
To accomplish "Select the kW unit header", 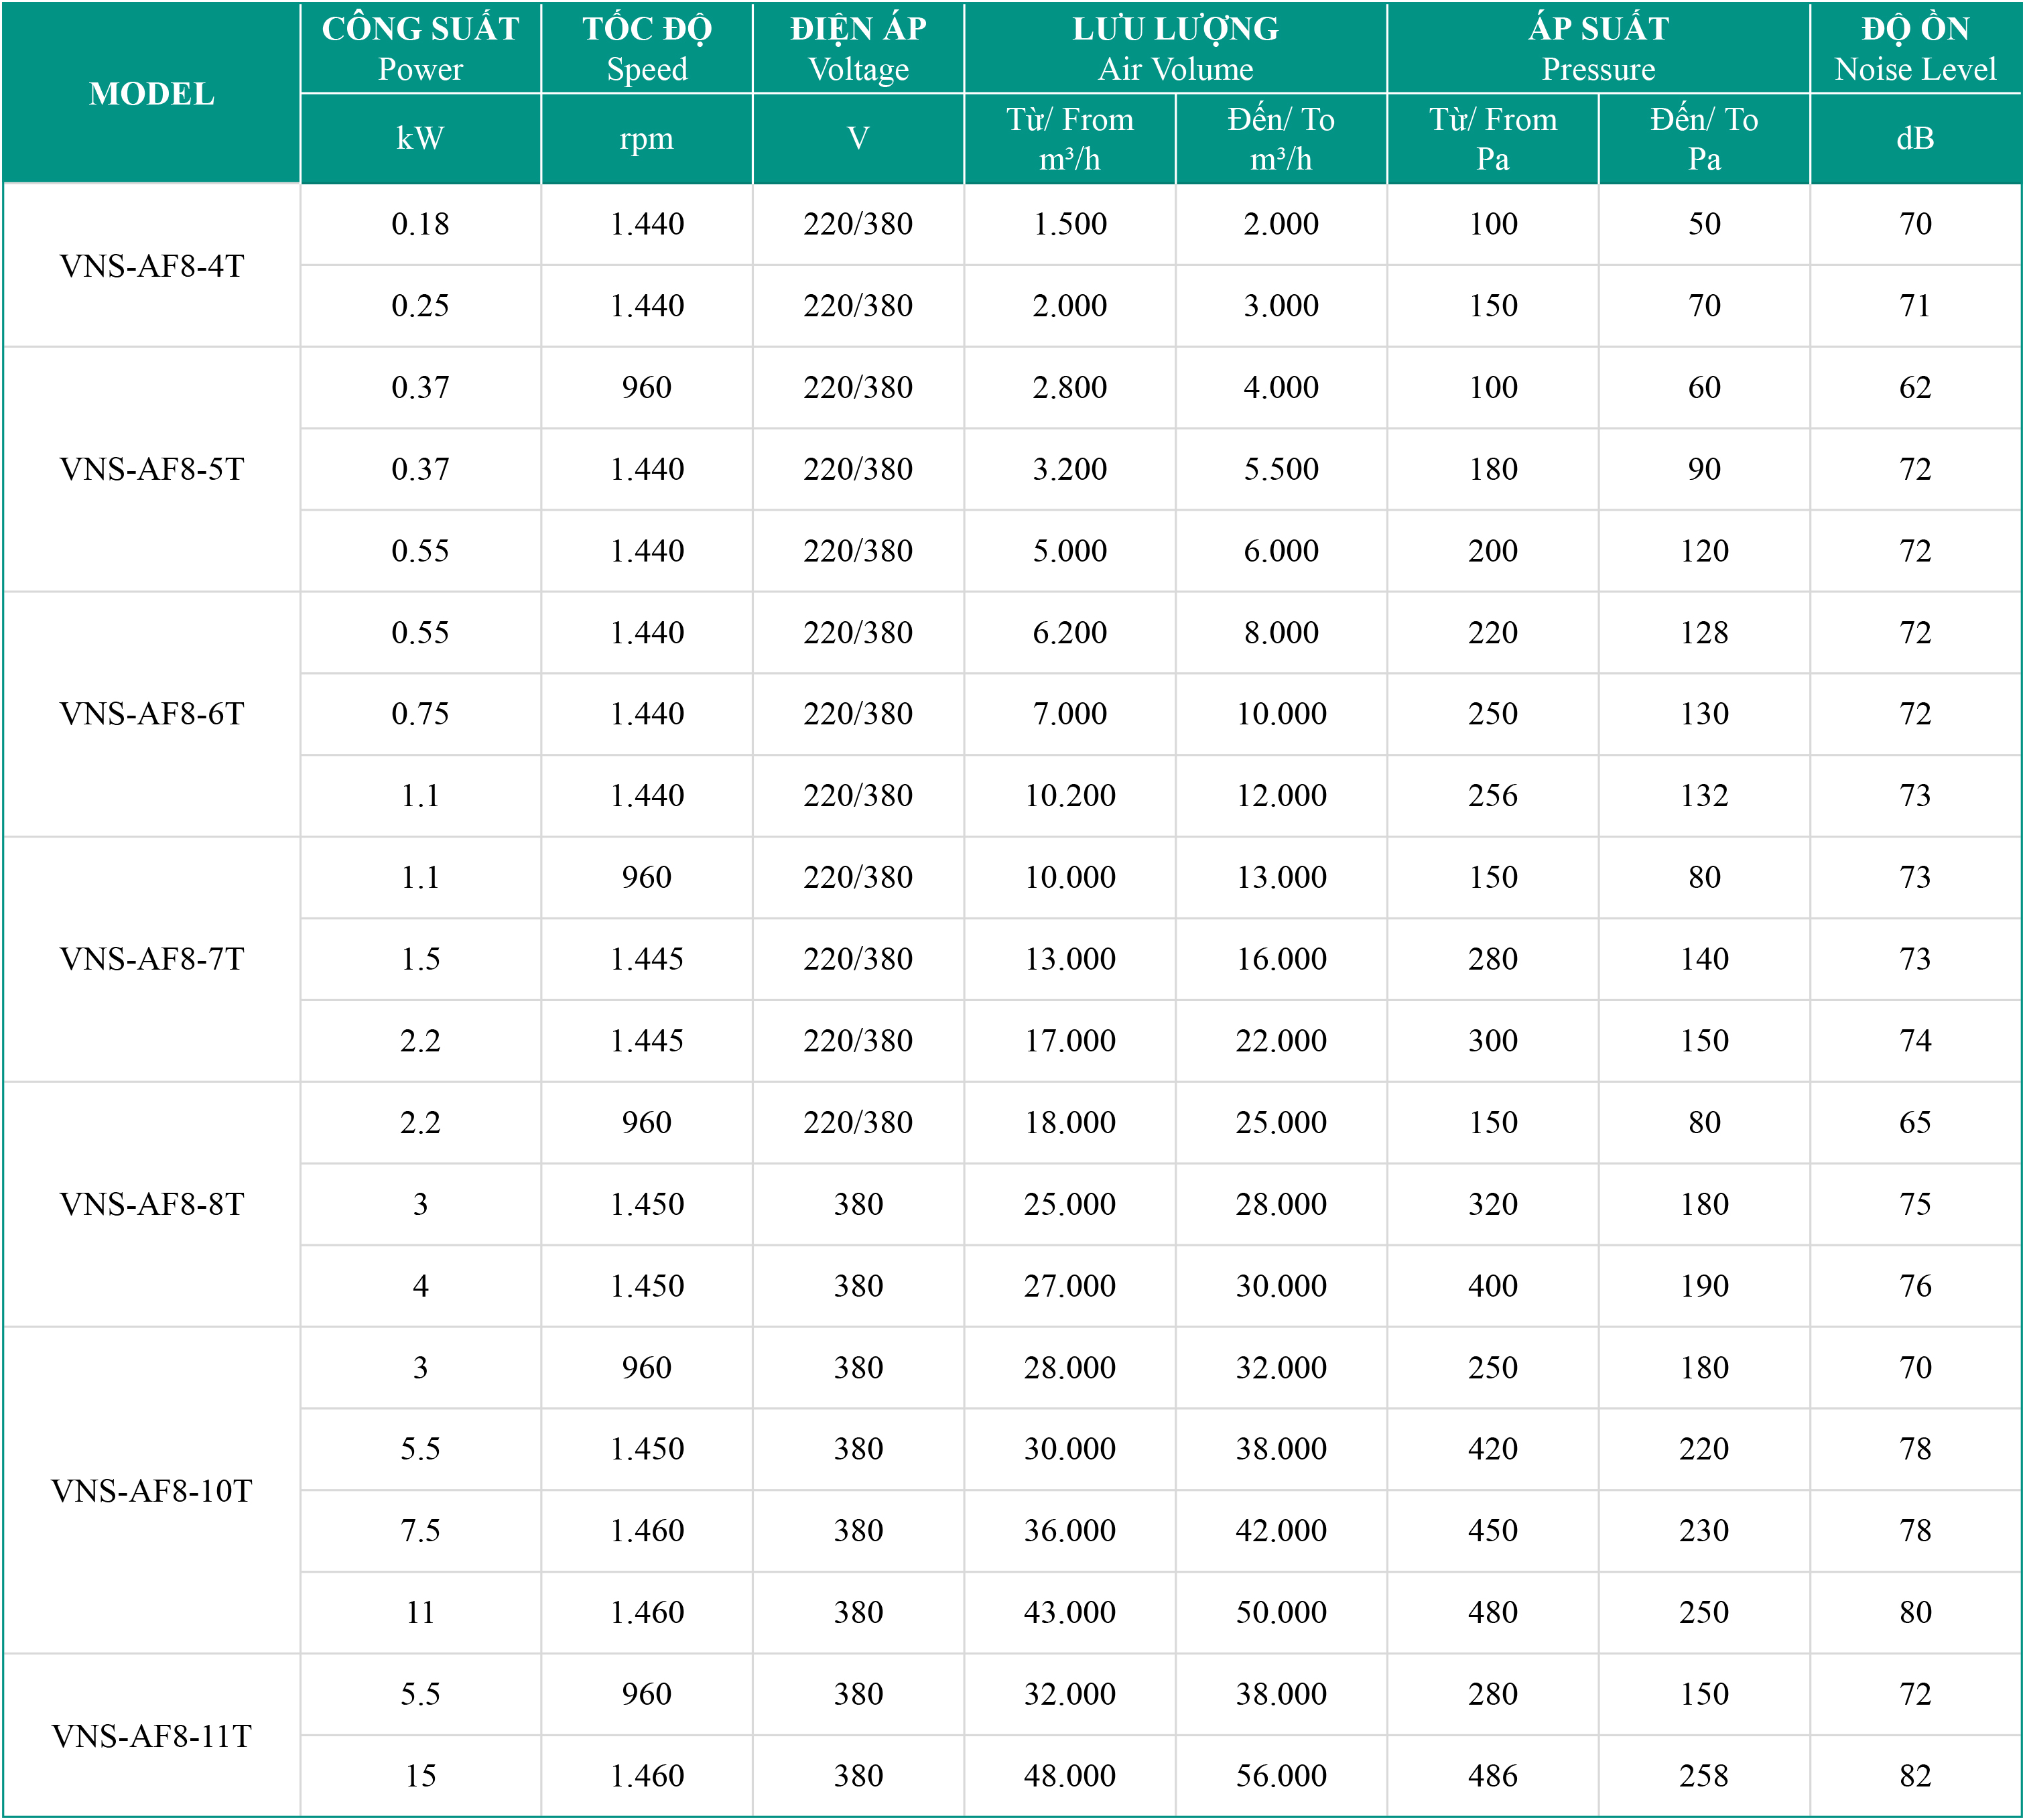I will tap(420, 138).
